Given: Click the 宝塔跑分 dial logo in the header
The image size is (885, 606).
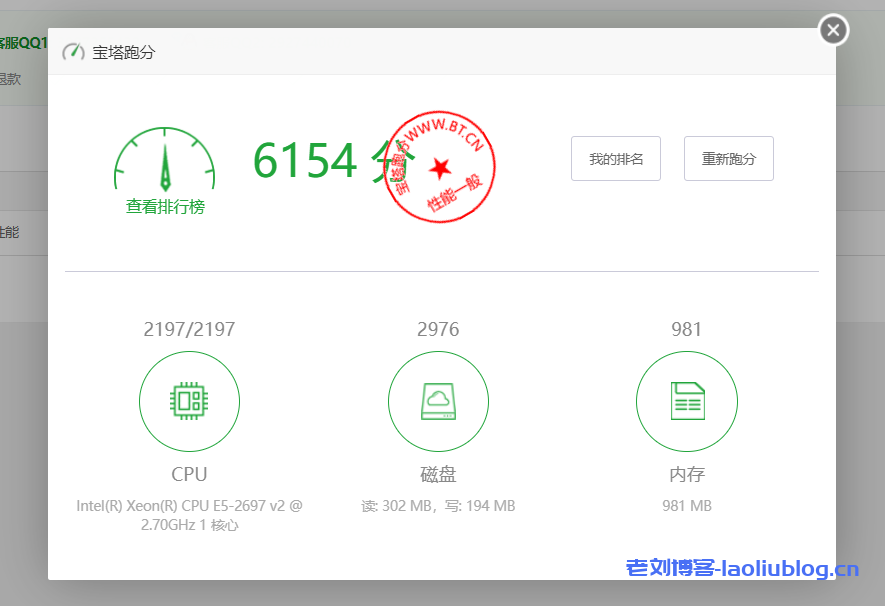Looking at the screenshot, I should click(x=72, y=52).
